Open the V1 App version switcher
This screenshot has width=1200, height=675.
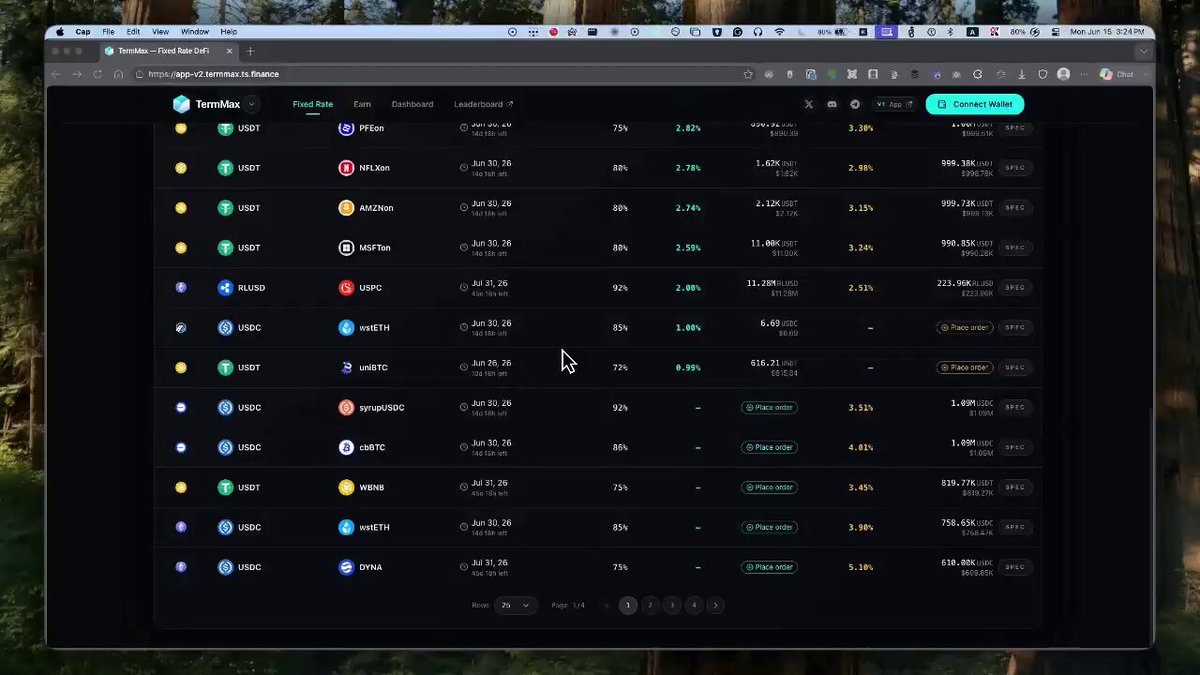[x=893, y=104]
